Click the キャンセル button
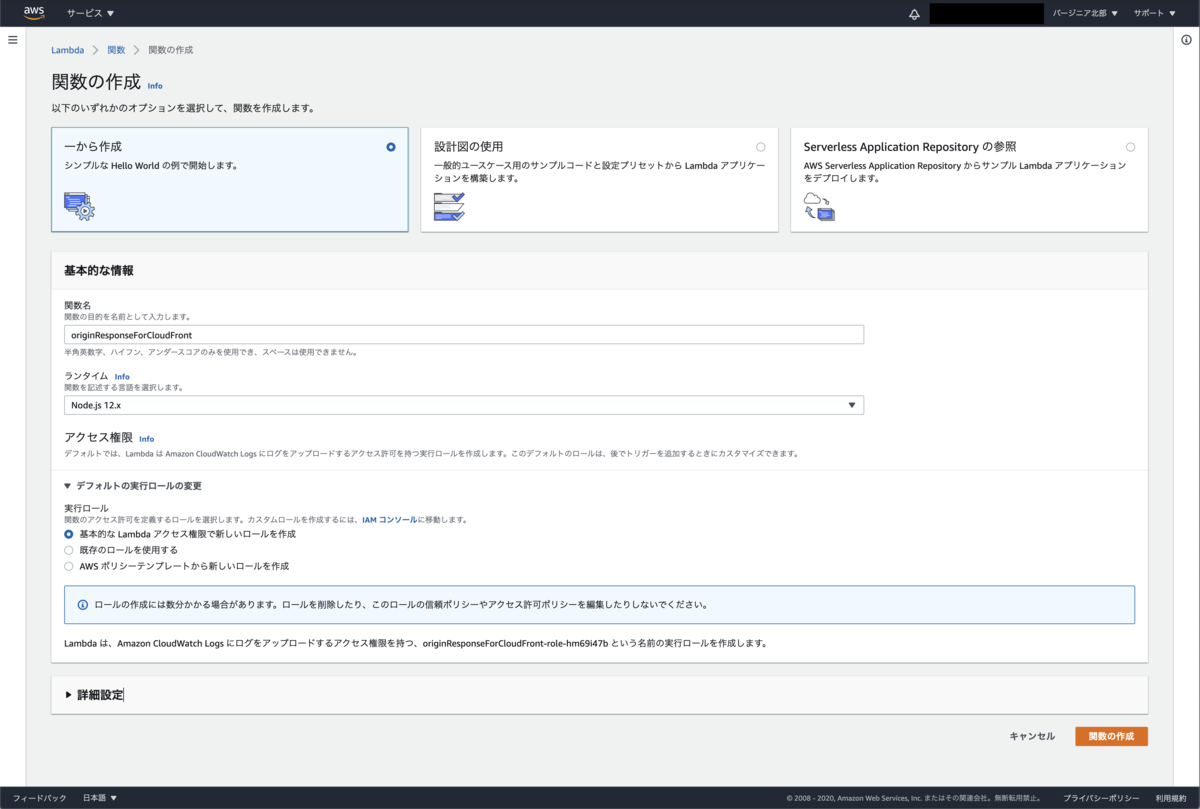This screenshot has width=1200, height=809. pos(1032,736)
